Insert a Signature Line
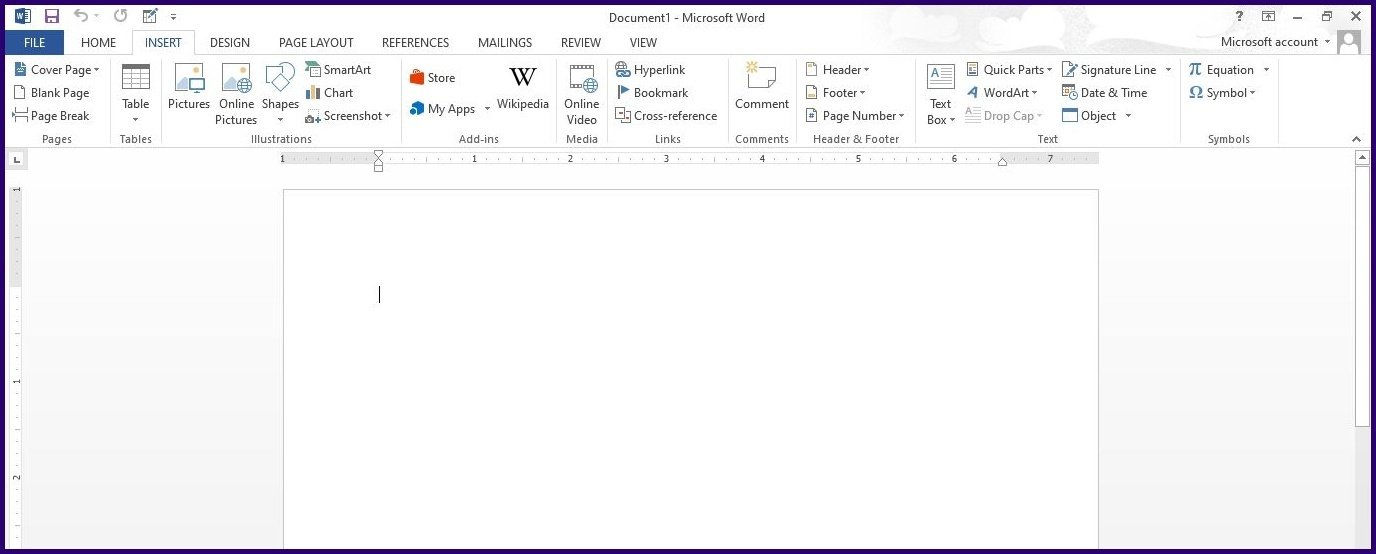Viewport: 1376px width, 554px height. [x=1109, y=70]
